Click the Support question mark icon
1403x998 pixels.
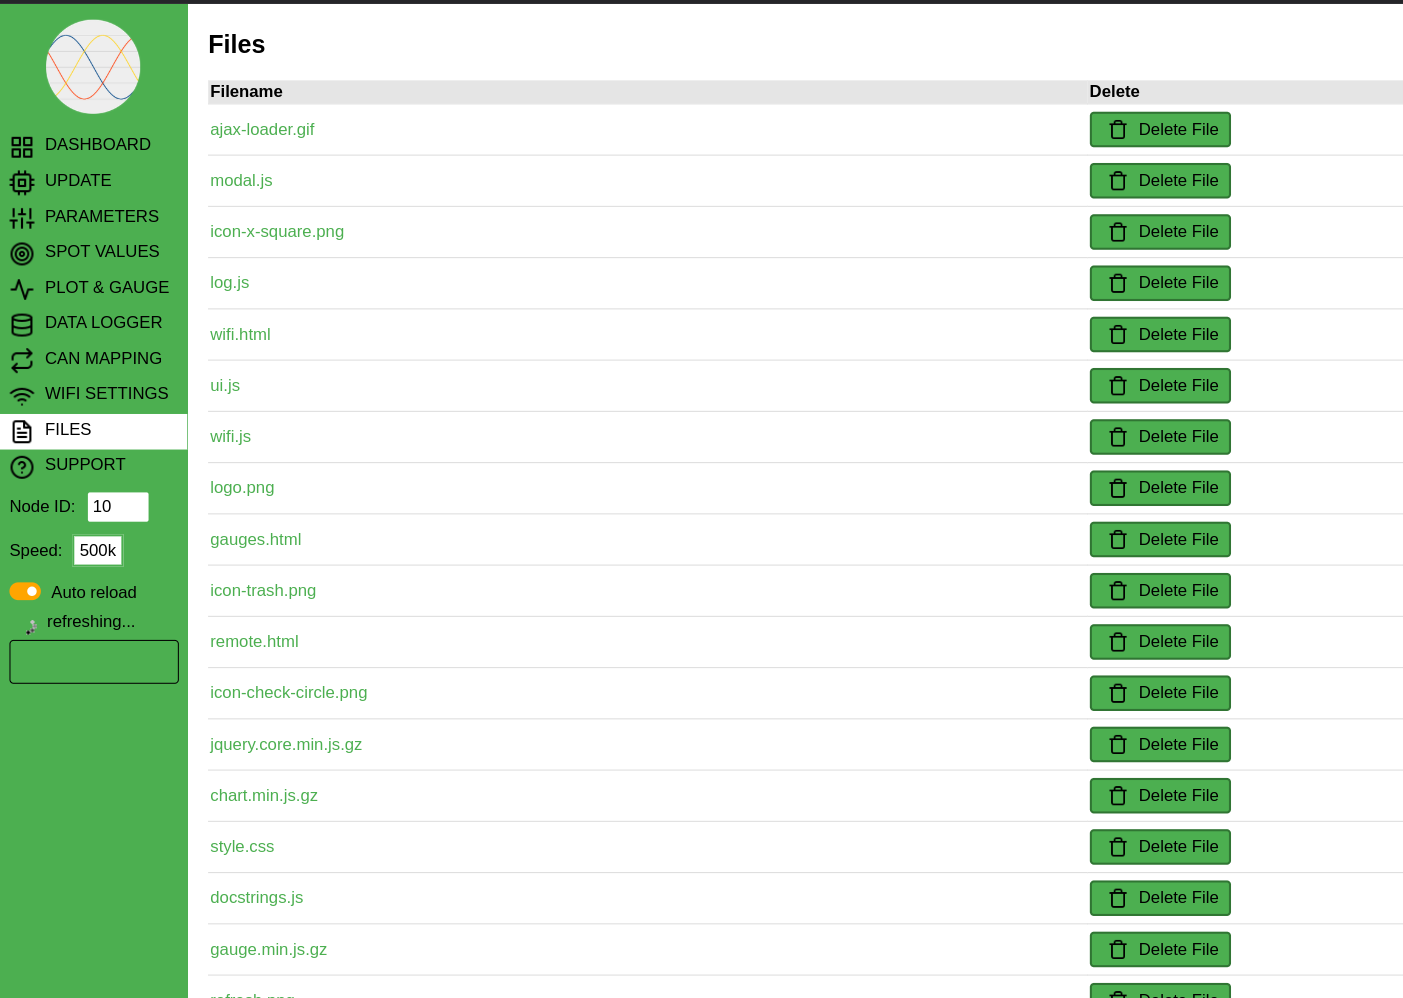pyautogui.click(x=22, y=467)
